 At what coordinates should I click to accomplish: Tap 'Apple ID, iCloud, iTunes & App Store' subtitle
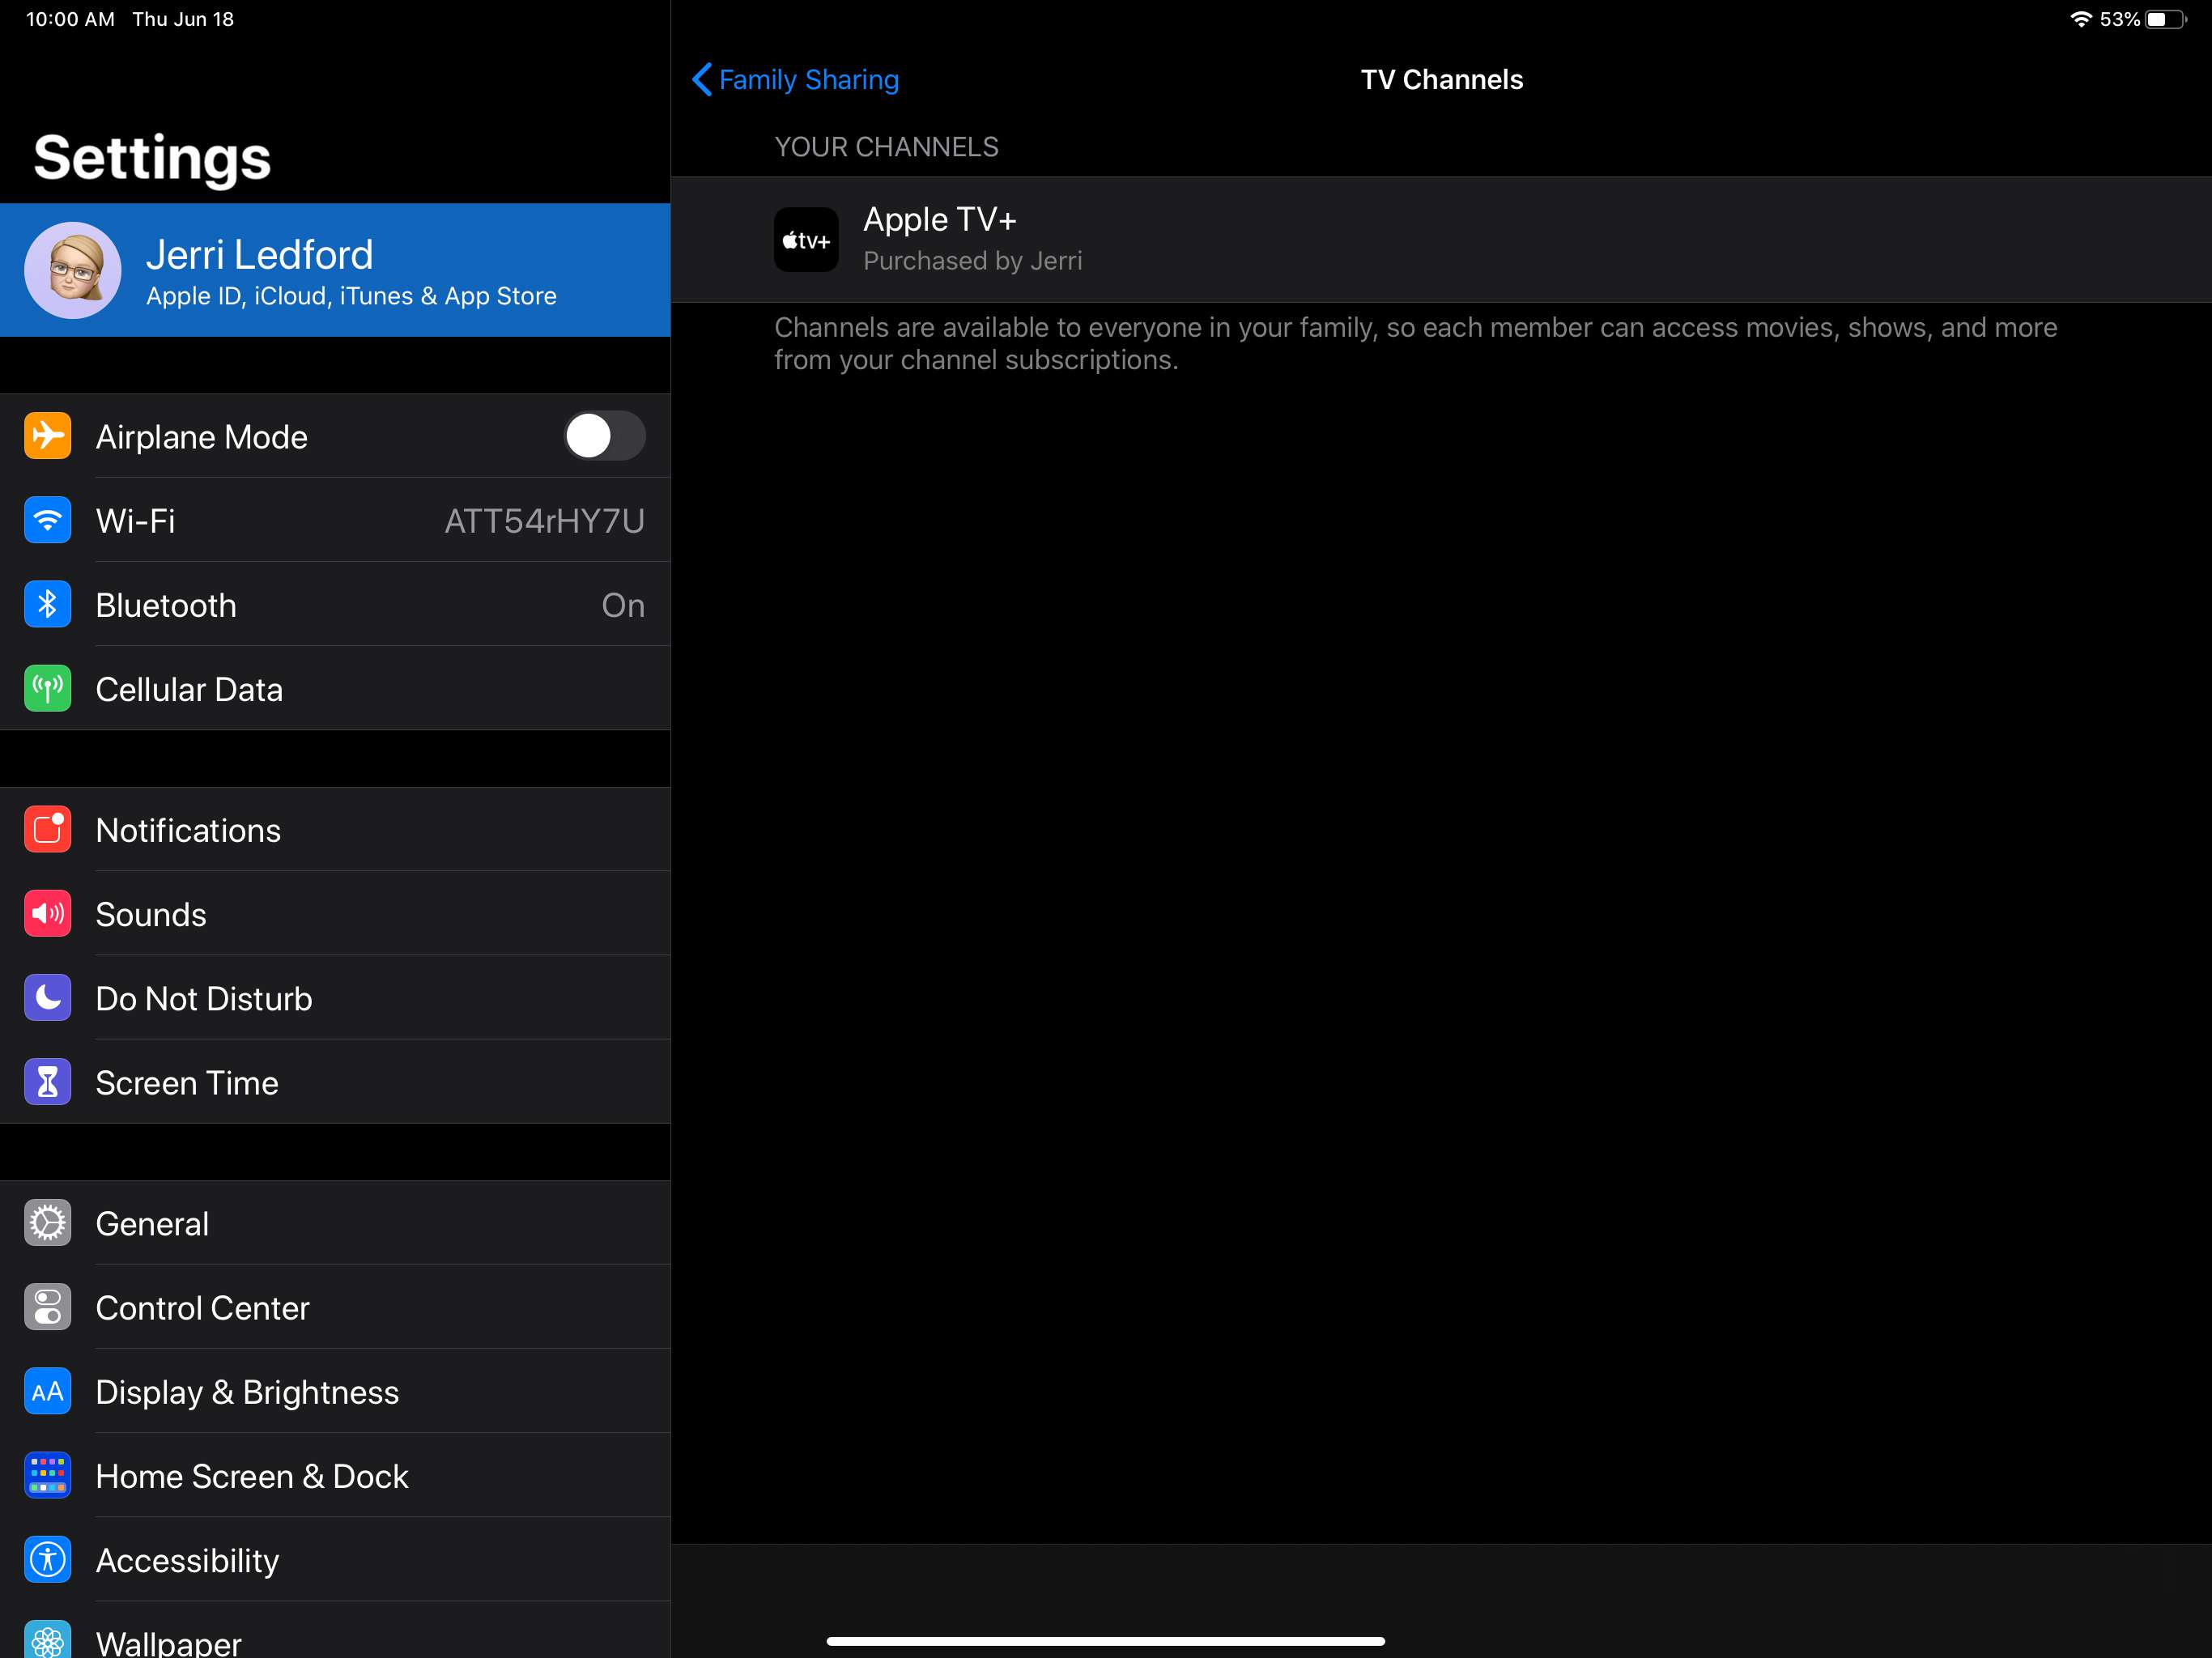[x=351, y=296]
